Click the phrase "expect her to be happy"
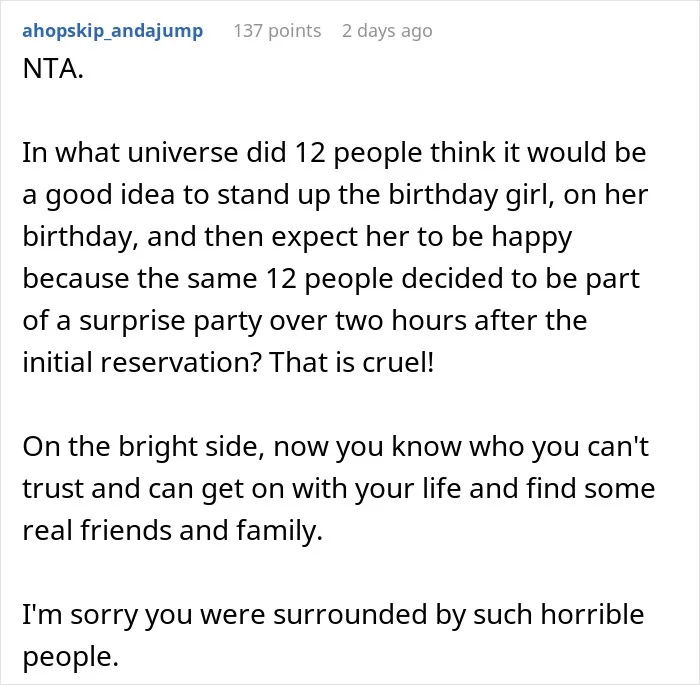This screenshot has width=700, height=685. pos(421,237)
